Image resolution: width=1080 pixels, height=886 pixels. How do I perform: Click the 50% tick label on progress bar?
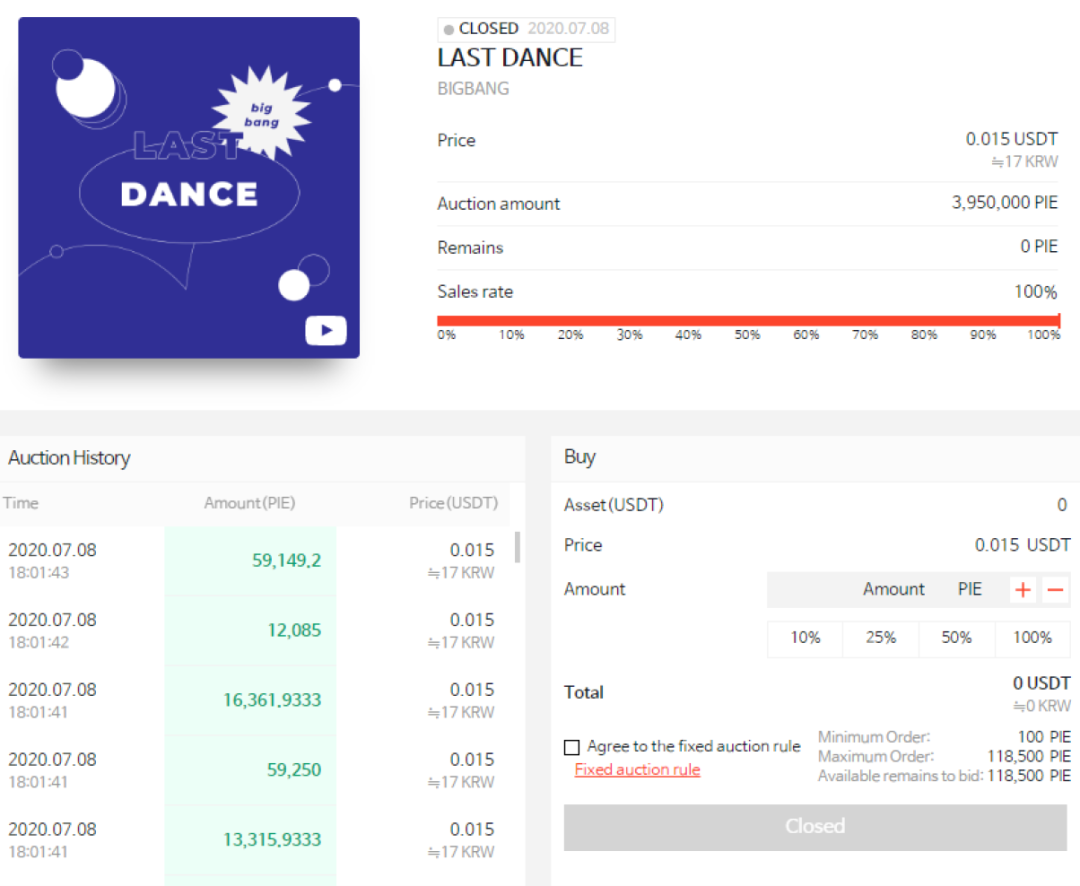(747, 336)
